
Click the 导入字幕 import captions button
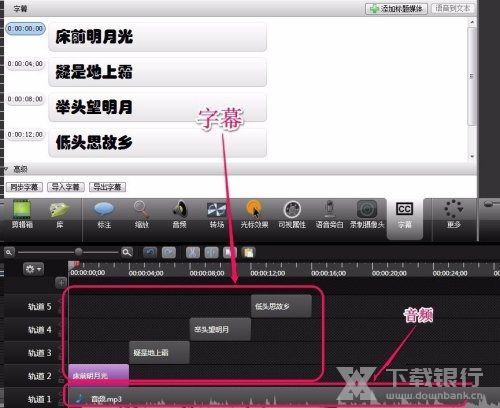pyautogui.click(x=66, y=187)
